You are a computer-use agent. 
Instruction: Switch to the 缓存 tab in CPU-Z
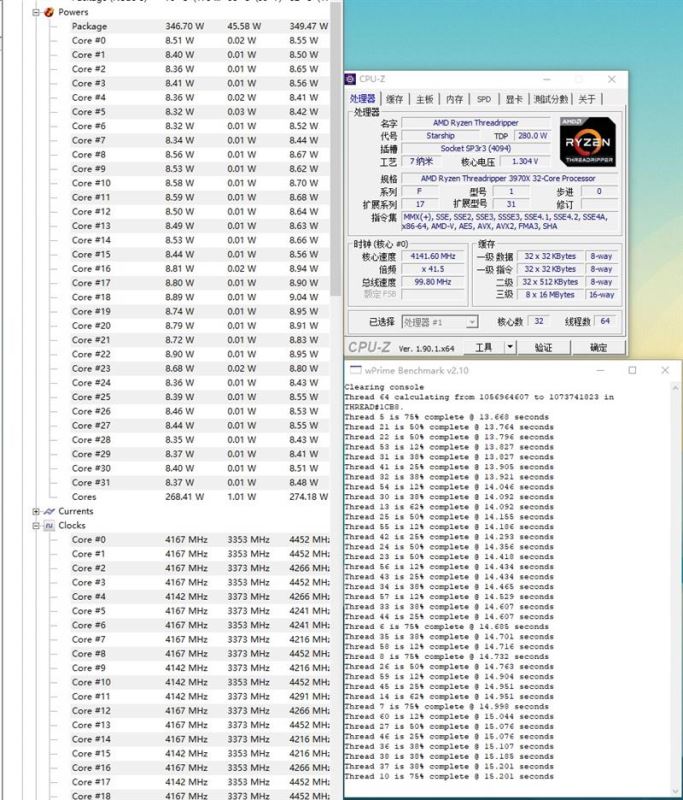(394, 99)
